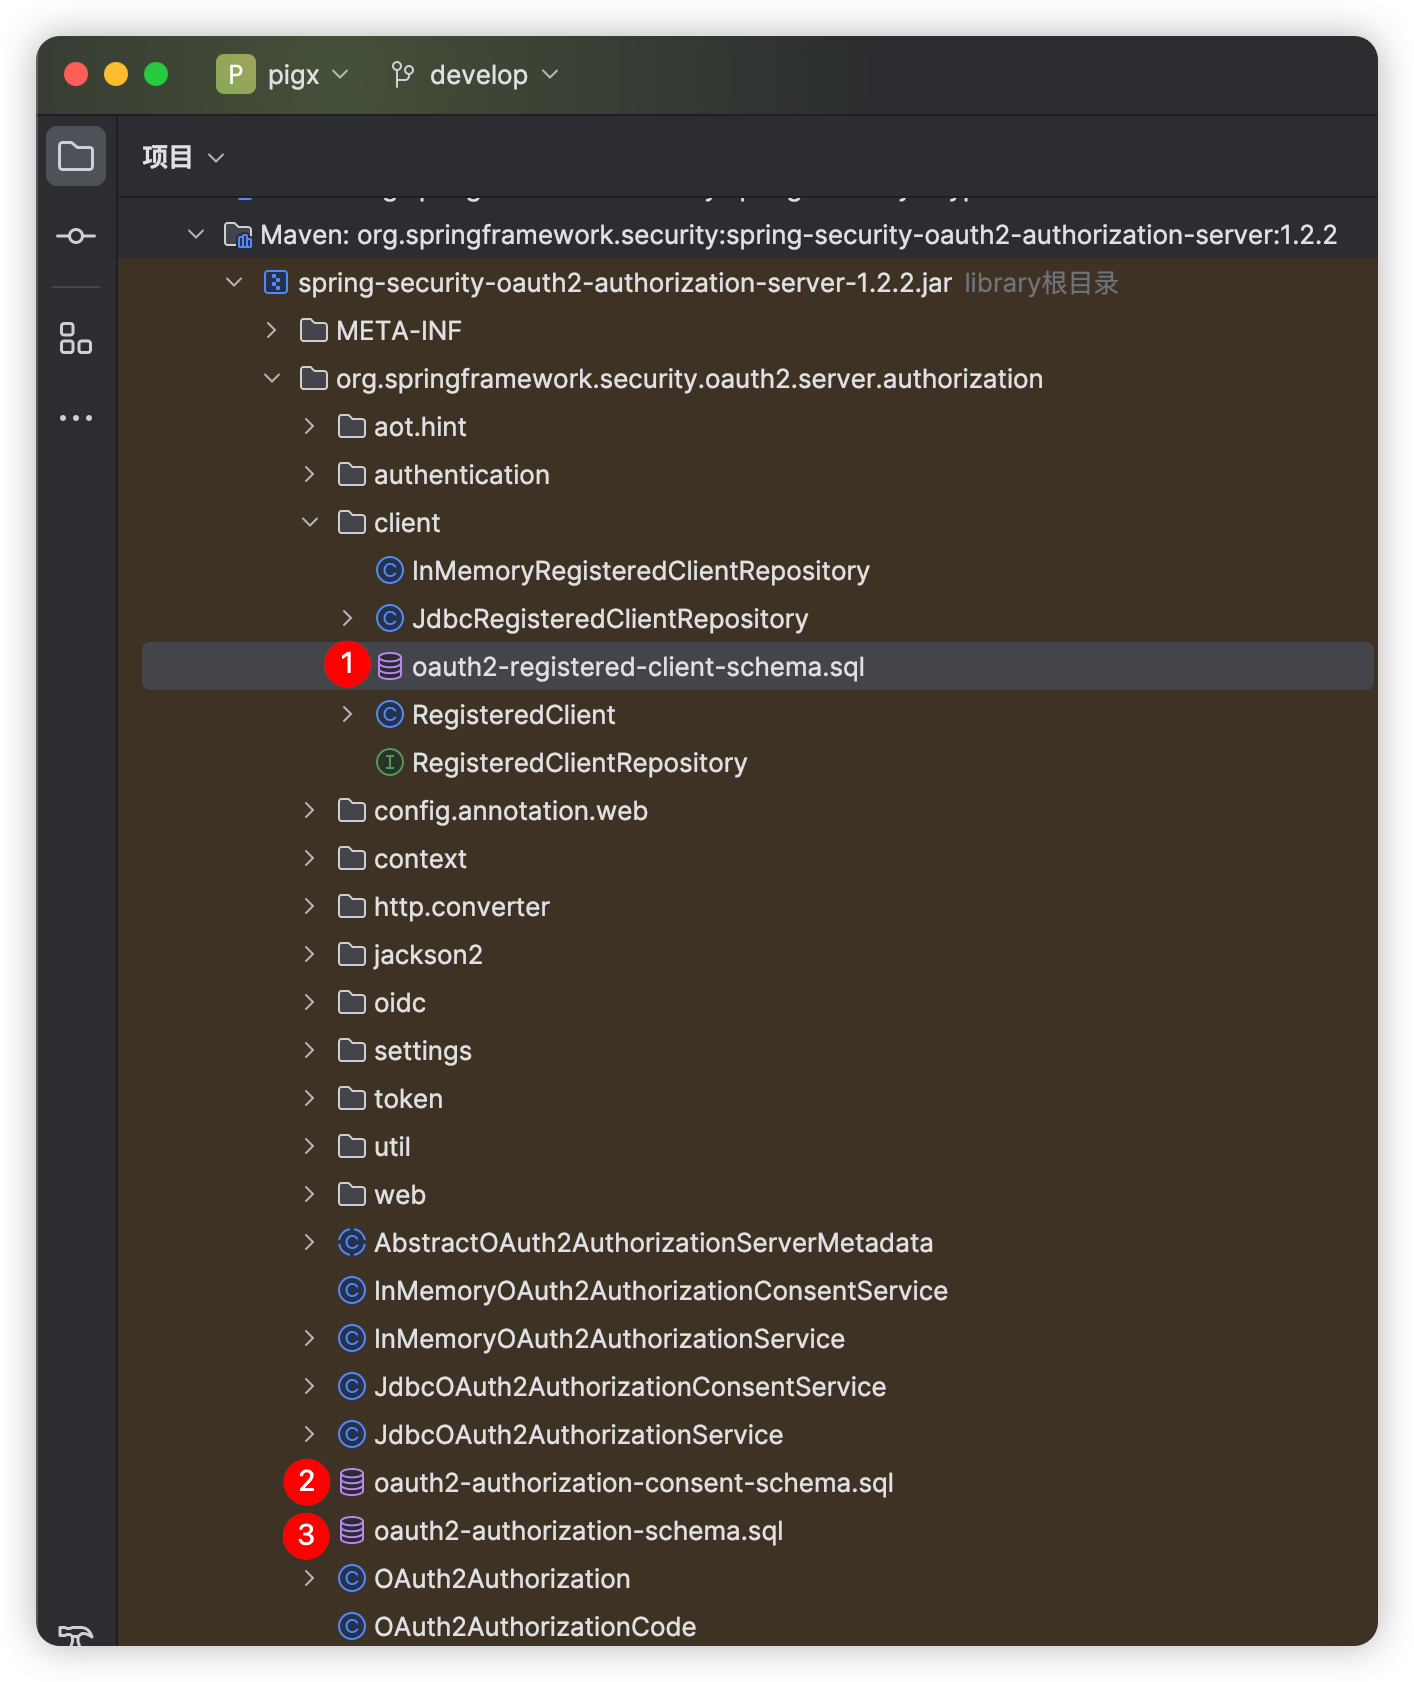Expand the JdbcRegisteredClientRepository class node
Viewport: 1414px width, 1682px height.
(347, 619)
